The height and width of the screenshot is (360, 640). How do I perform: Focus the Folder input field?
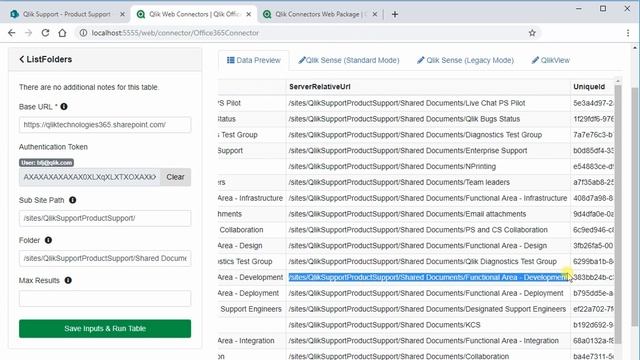click(105, 258)
